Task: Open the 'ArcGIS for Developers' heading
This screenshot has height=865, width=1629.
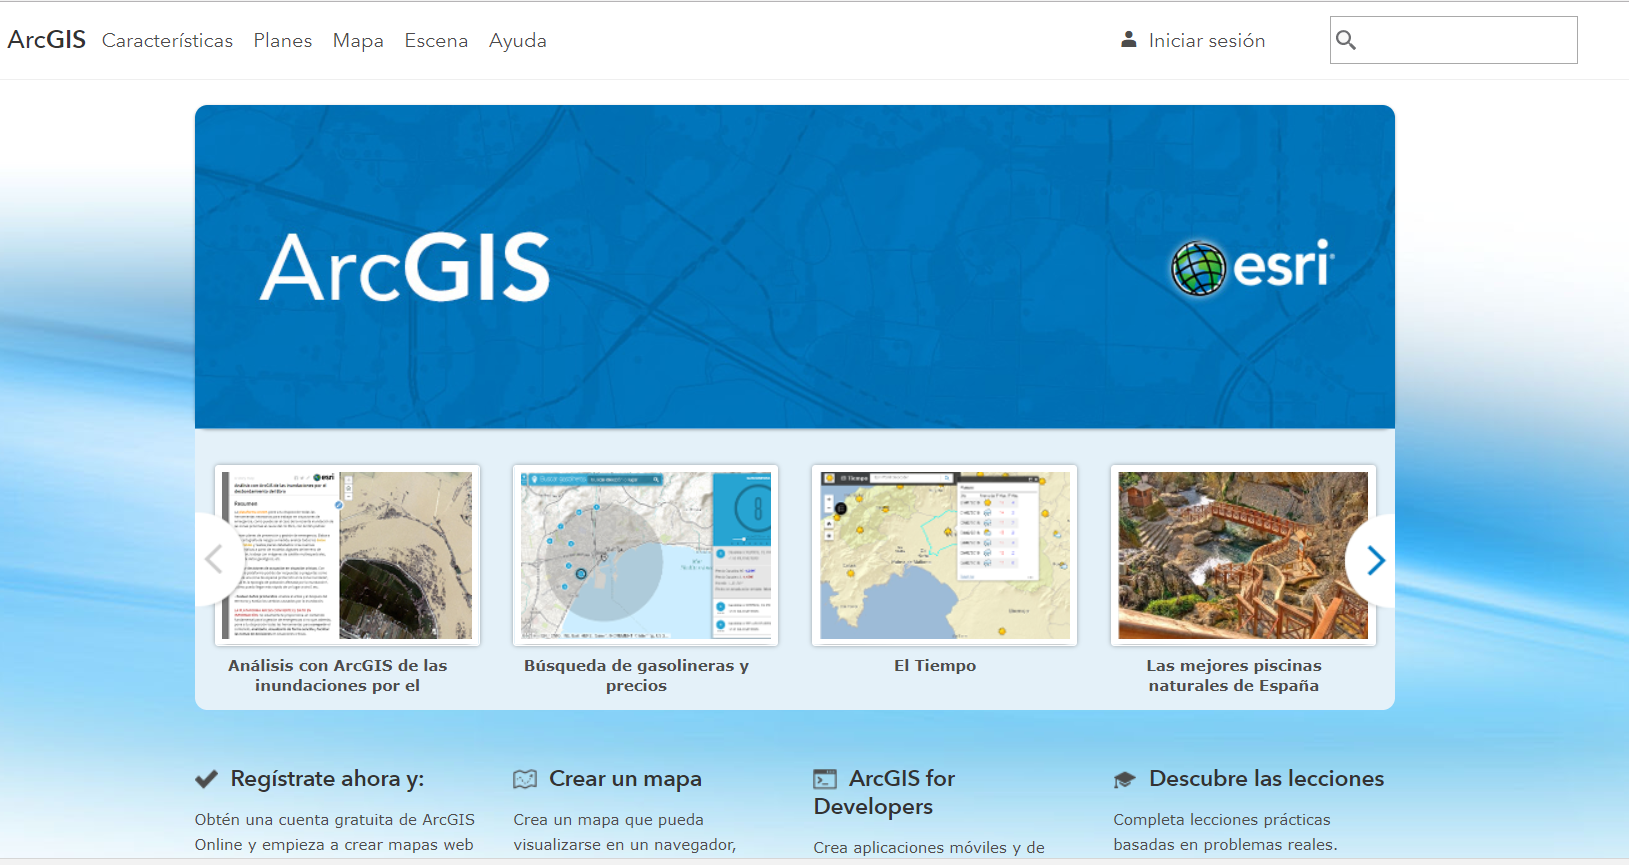Action: [884, 792]
